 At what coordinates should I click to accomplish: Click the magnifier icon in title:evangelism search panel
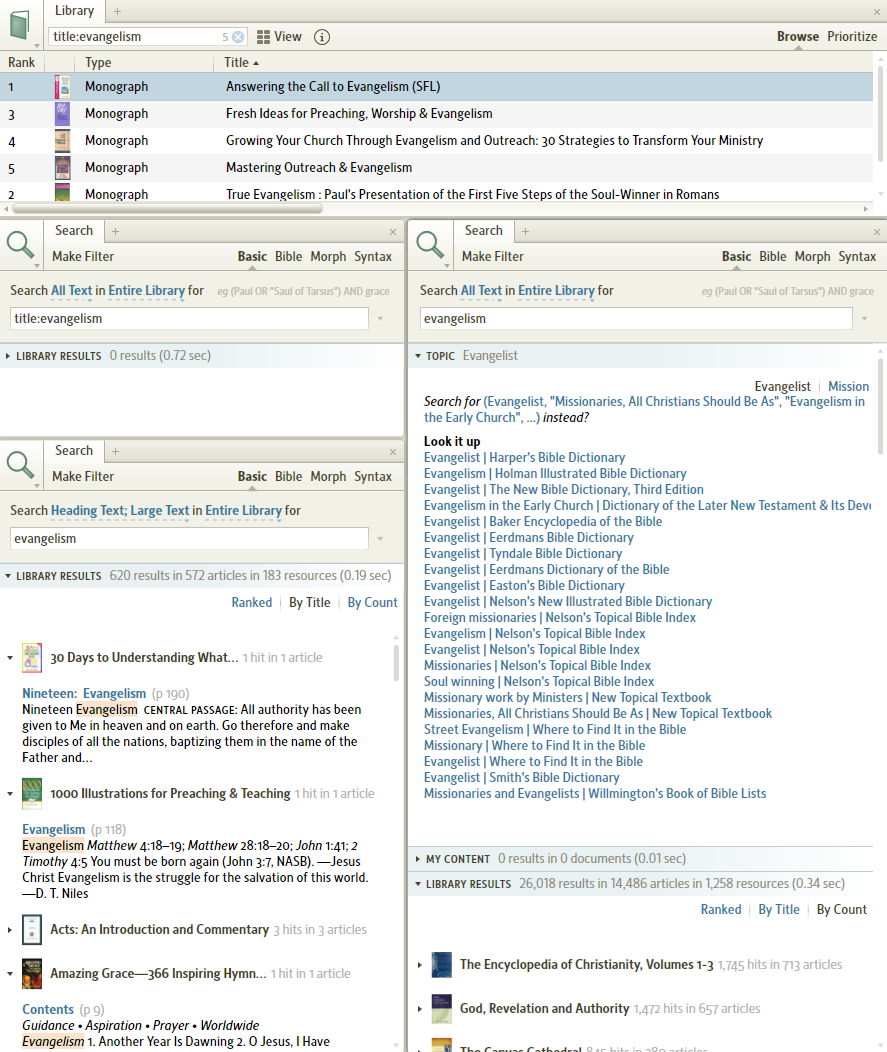pos(20,245)
